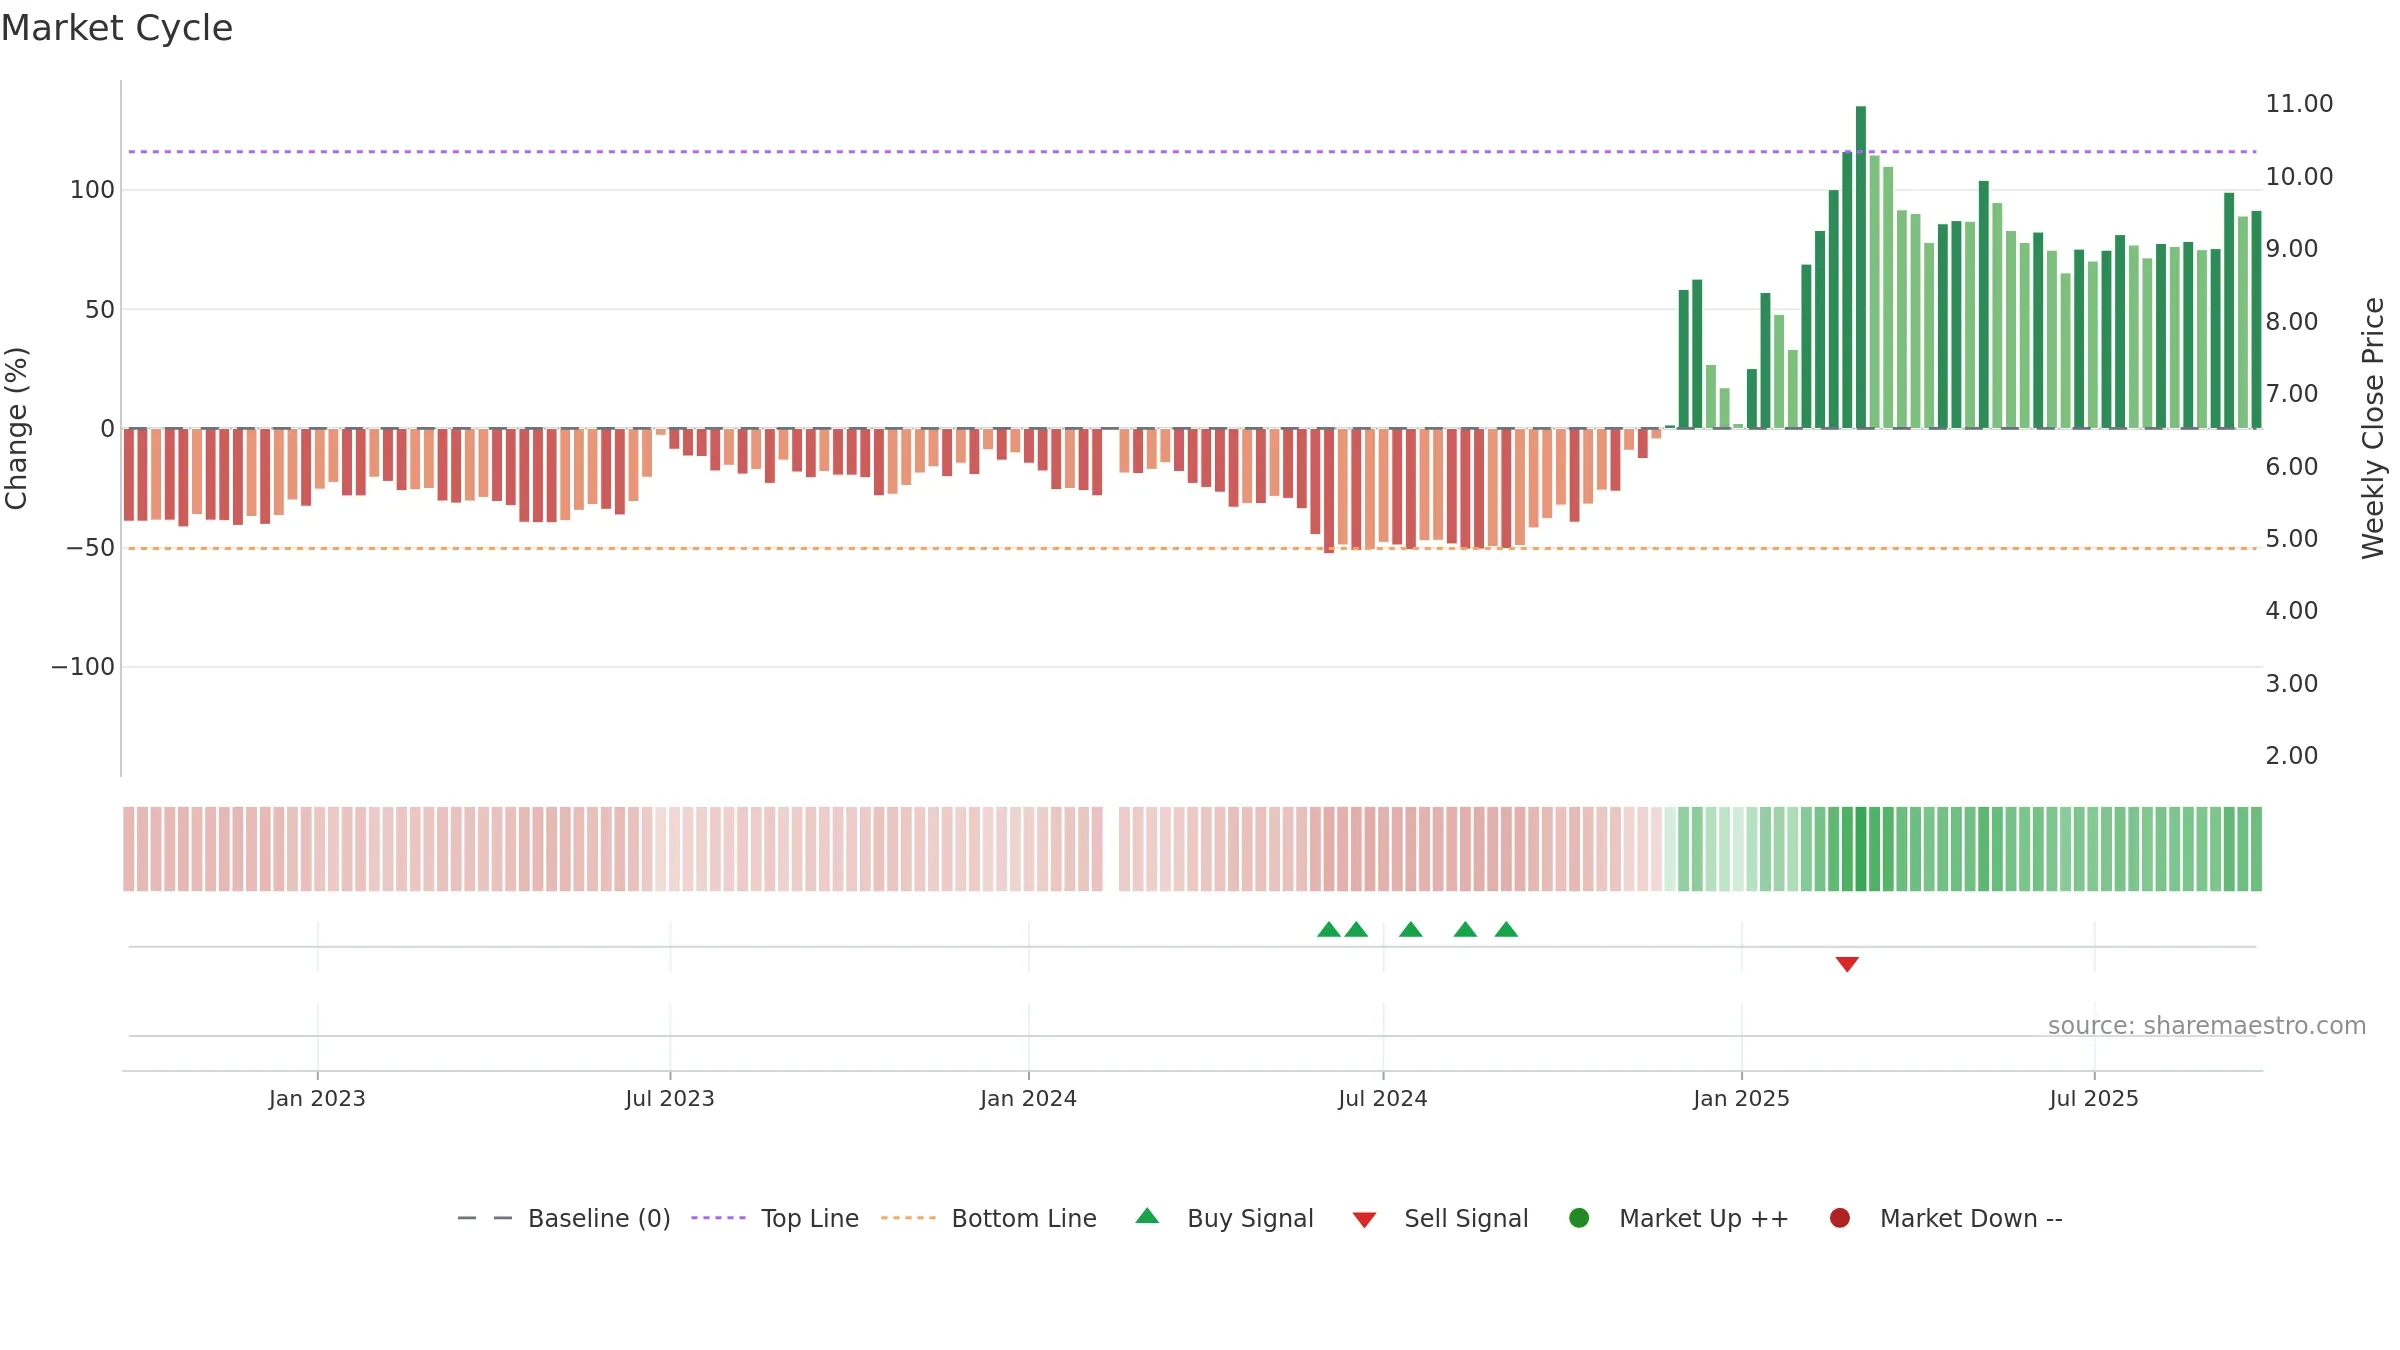Toggle the Sell Signal legend entry
This screenshot has width=2400, height=1350.
coord(1440,1218)
